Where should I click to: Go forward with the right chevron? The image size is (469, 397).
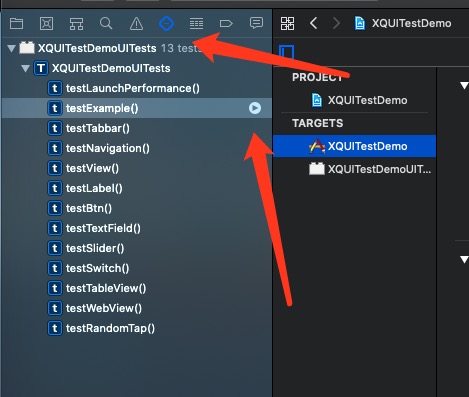click(336, 23)
